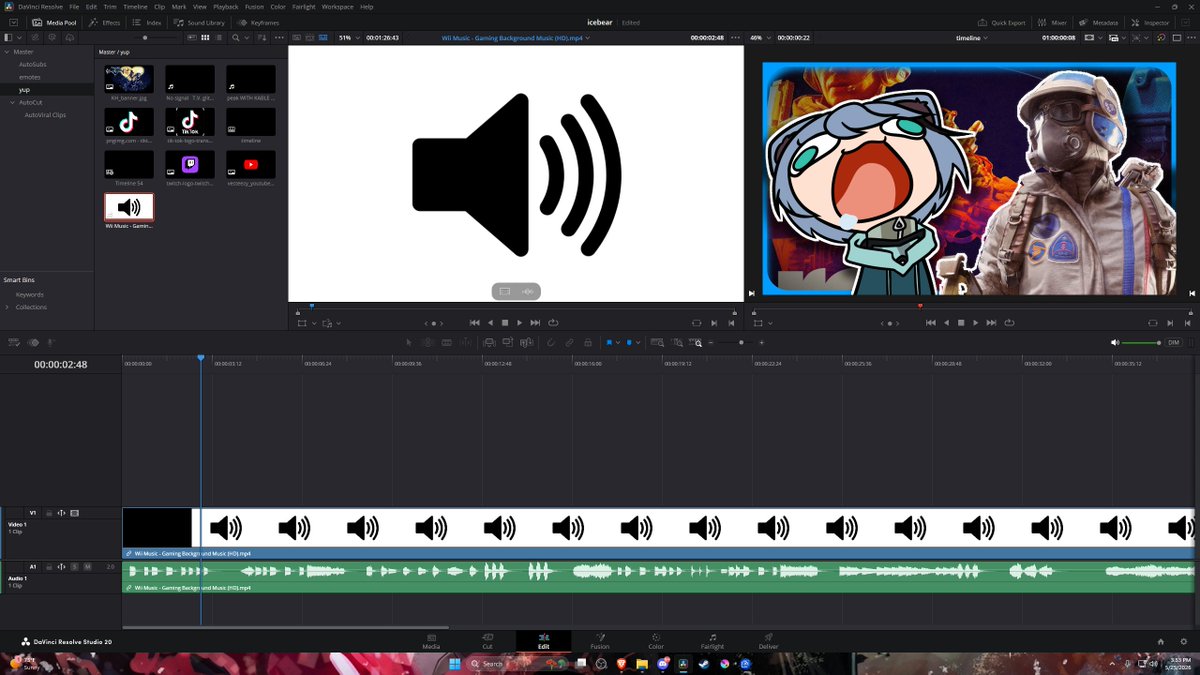1200x675 pixels.
Task: Toggle the Keyframes panel
Action: coord(259,22)
